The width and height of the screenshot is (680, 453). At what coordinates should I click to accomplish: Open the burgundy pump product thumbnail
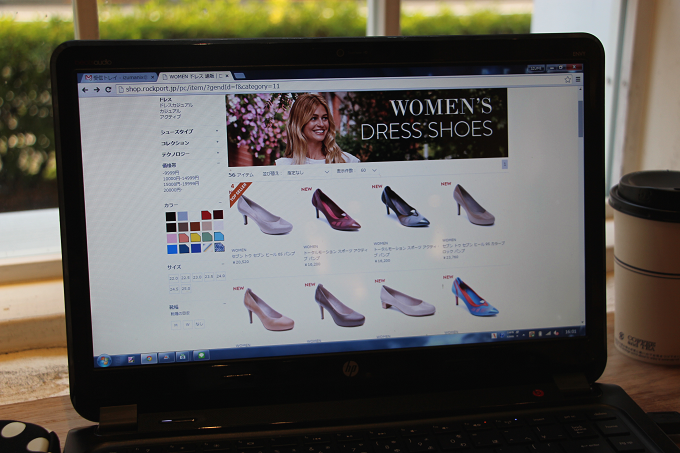point(335,210)
